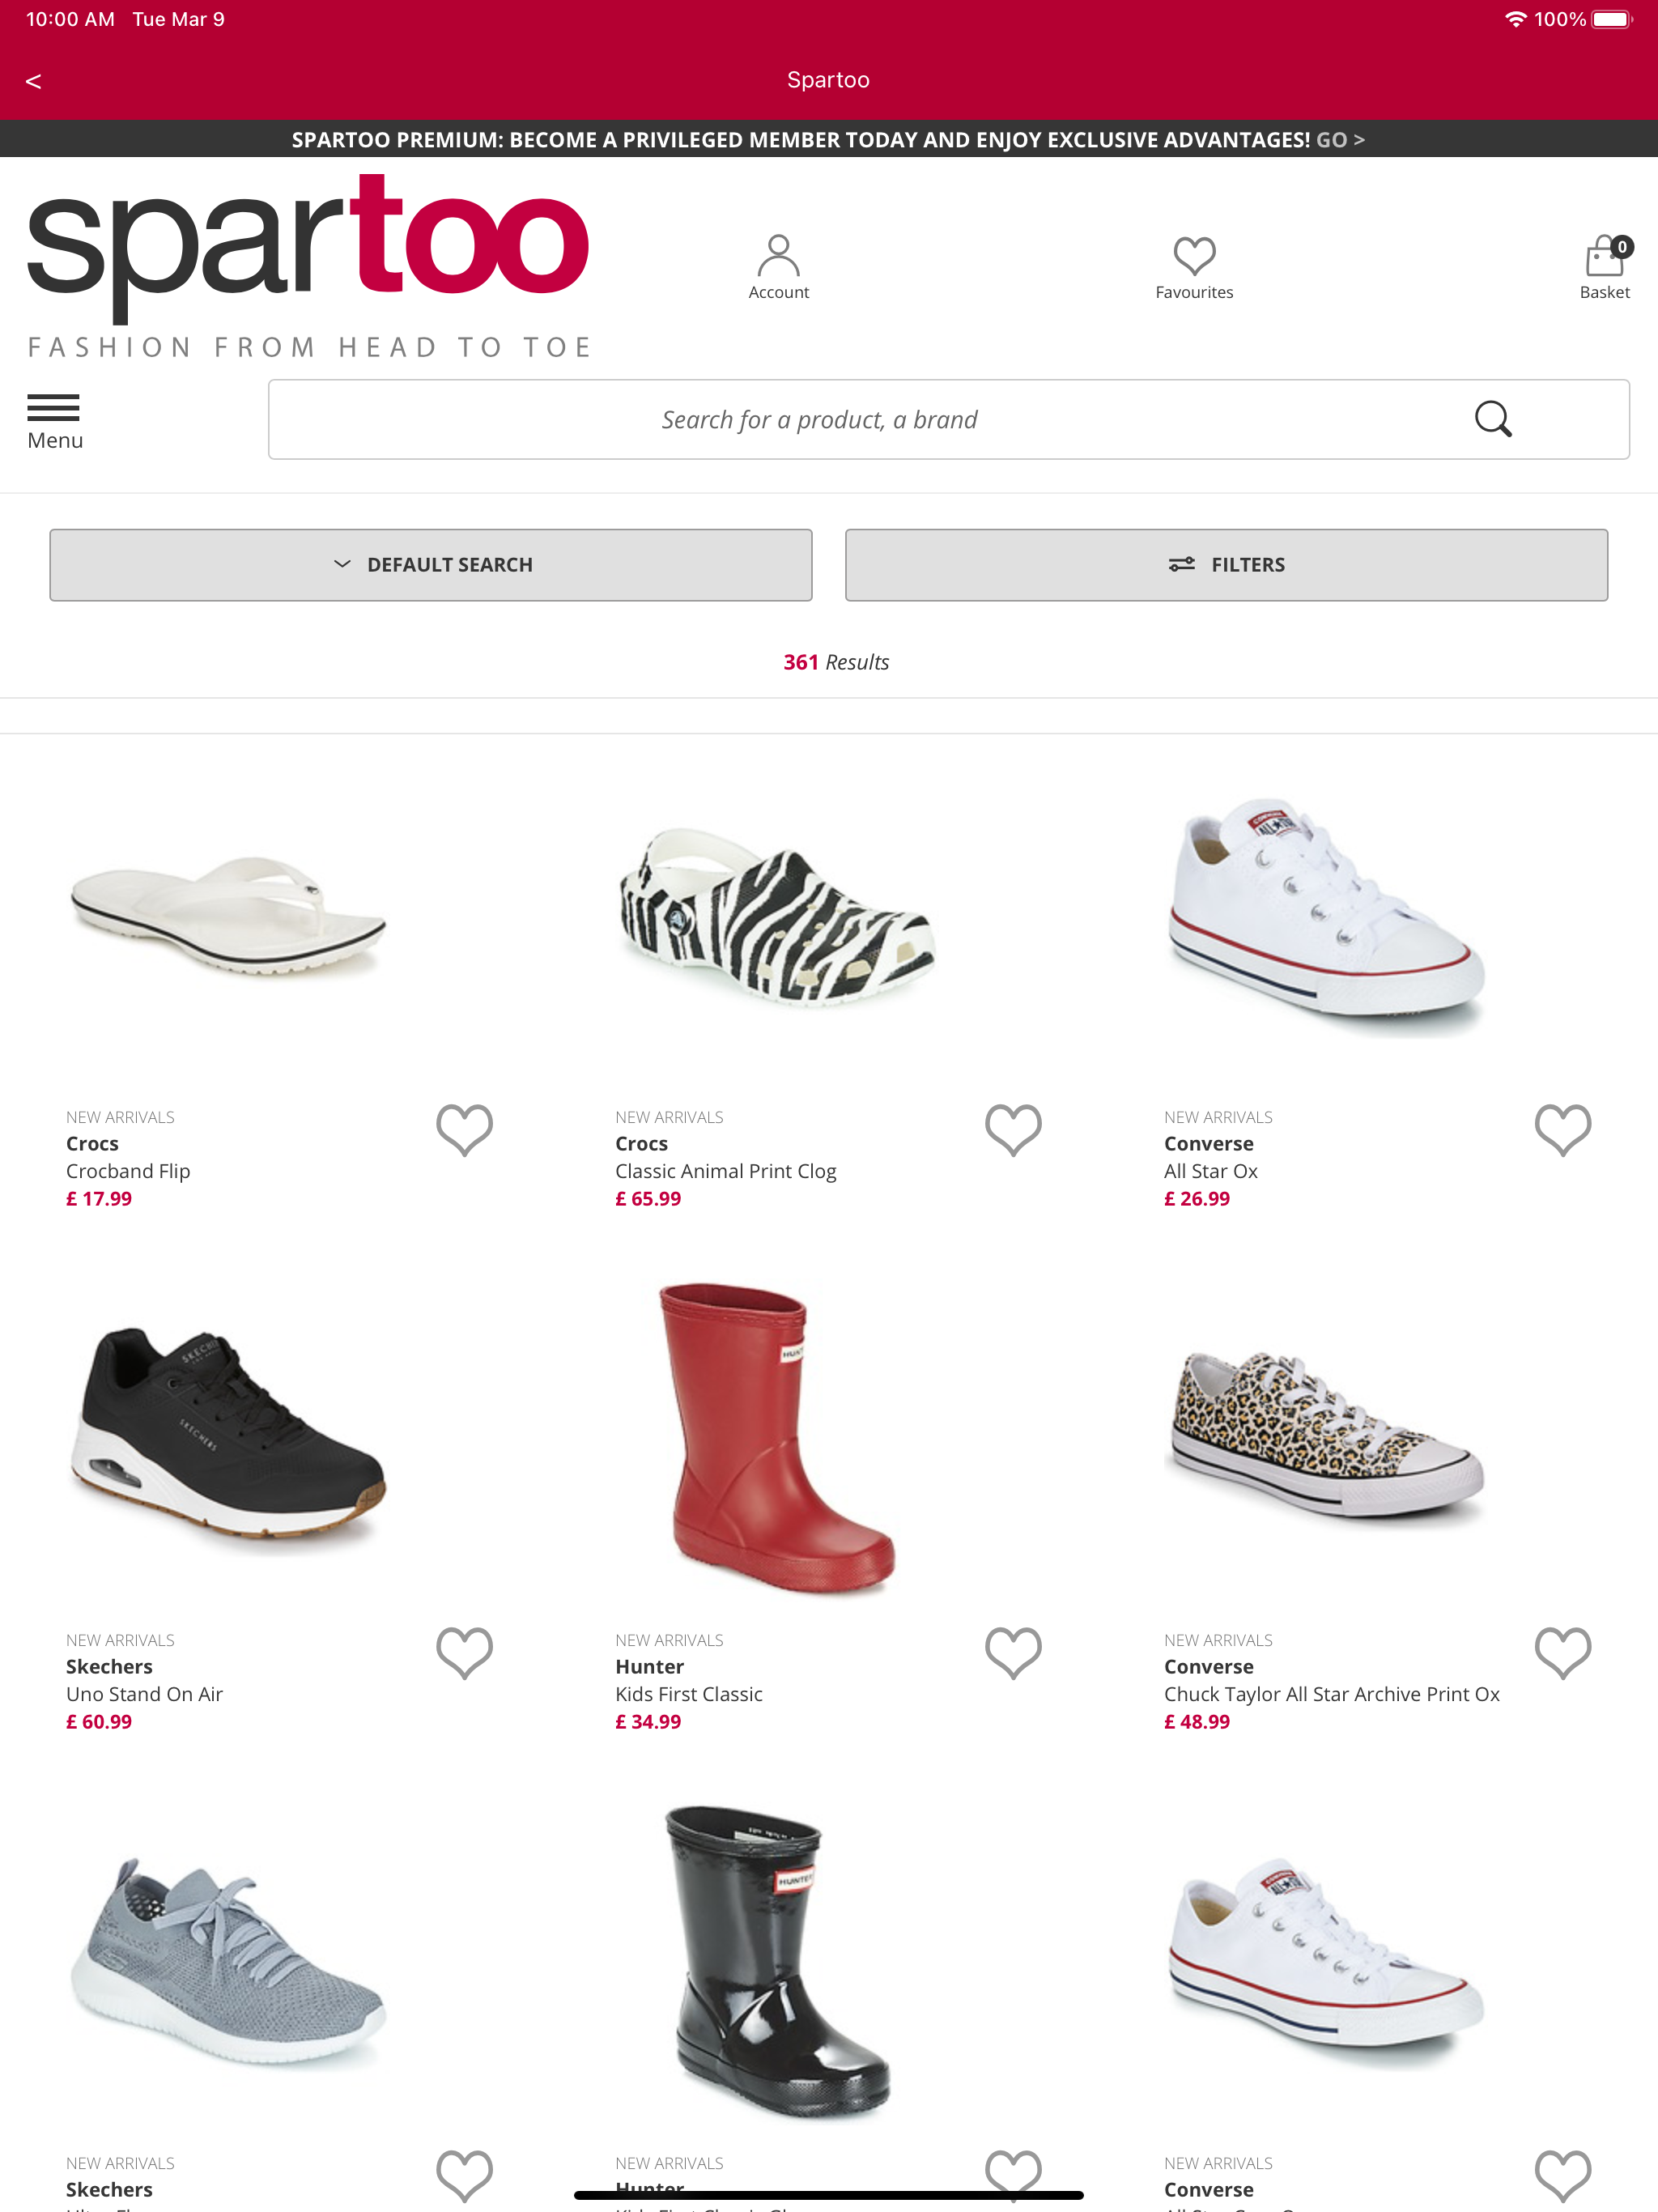Favourite the Hunter Kids First Classic boot

(x=1013, y=1653)
